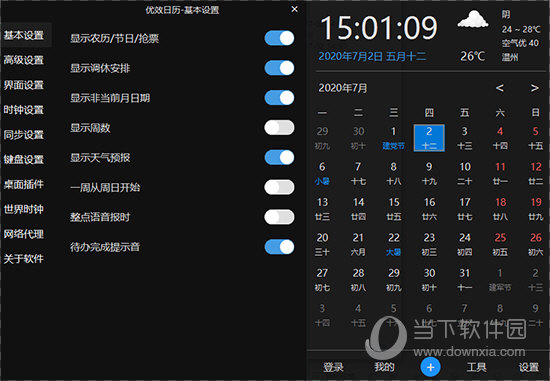Viewport: 550px width, 381px height.
Task: Select July 22 大暑
Action: 394,244
